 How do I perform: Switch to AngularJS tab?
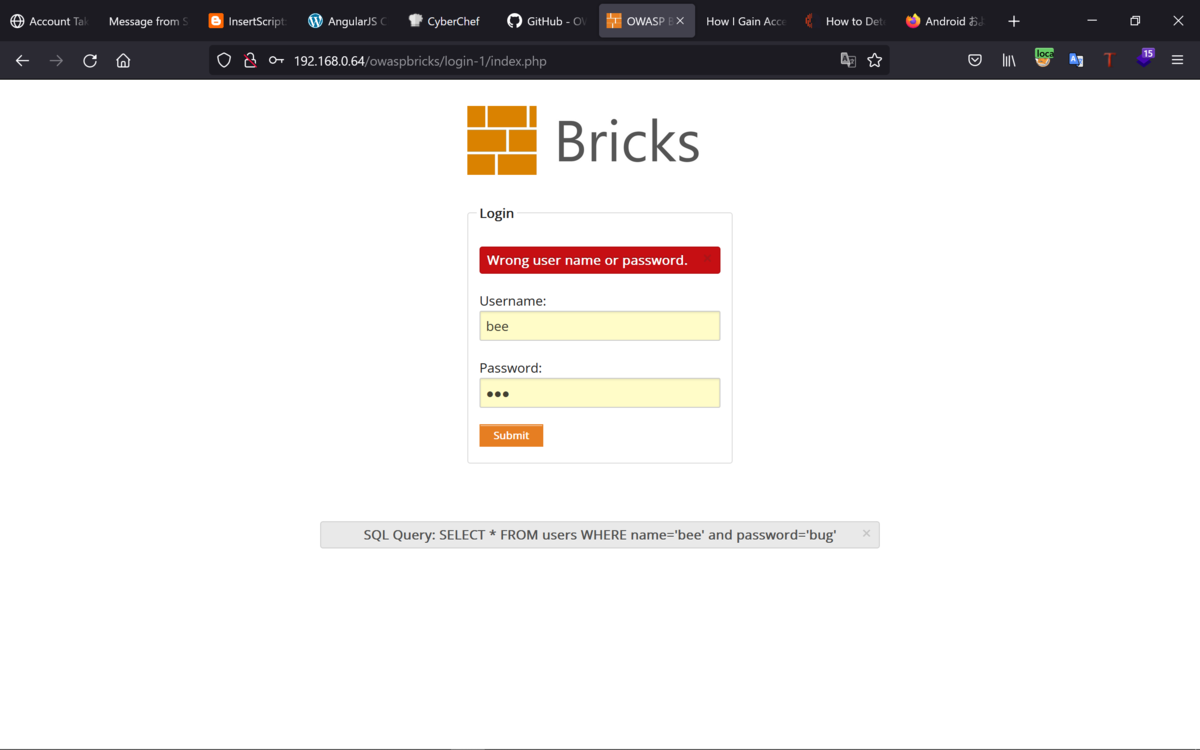point(346,21)
